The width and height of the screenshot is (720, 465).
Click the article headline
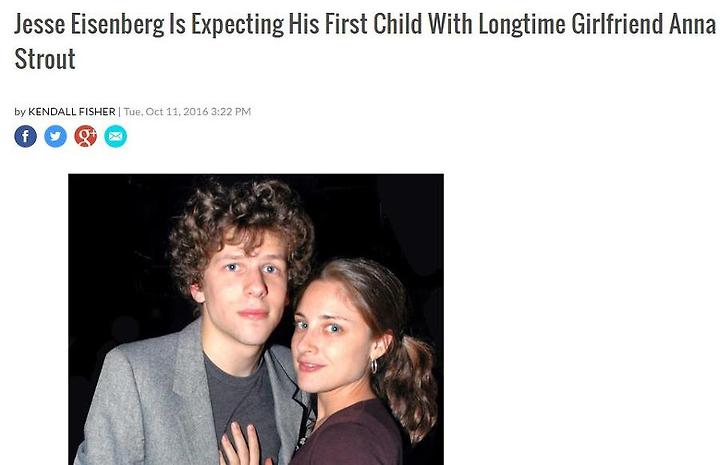tap(365, 41)
